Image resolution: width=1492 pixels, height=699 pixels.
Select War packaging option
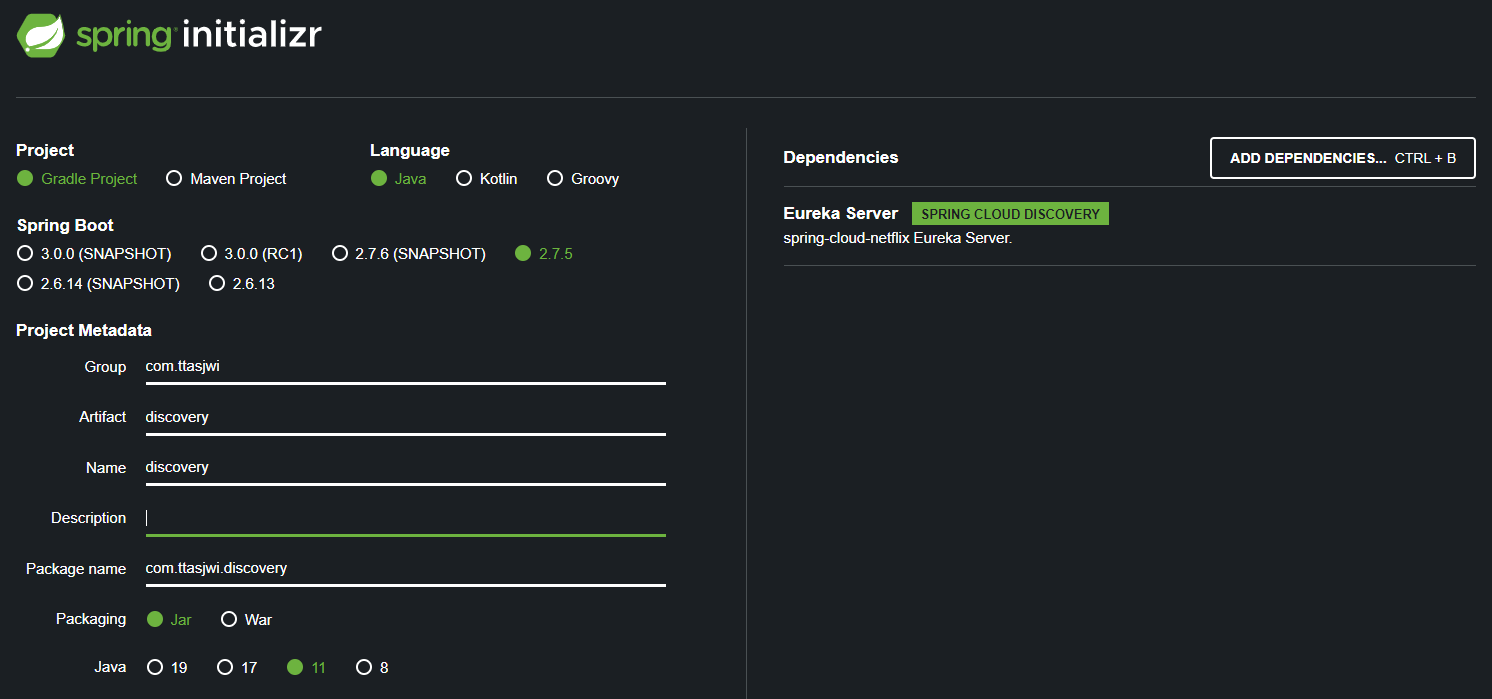click(x=246, y=620)
